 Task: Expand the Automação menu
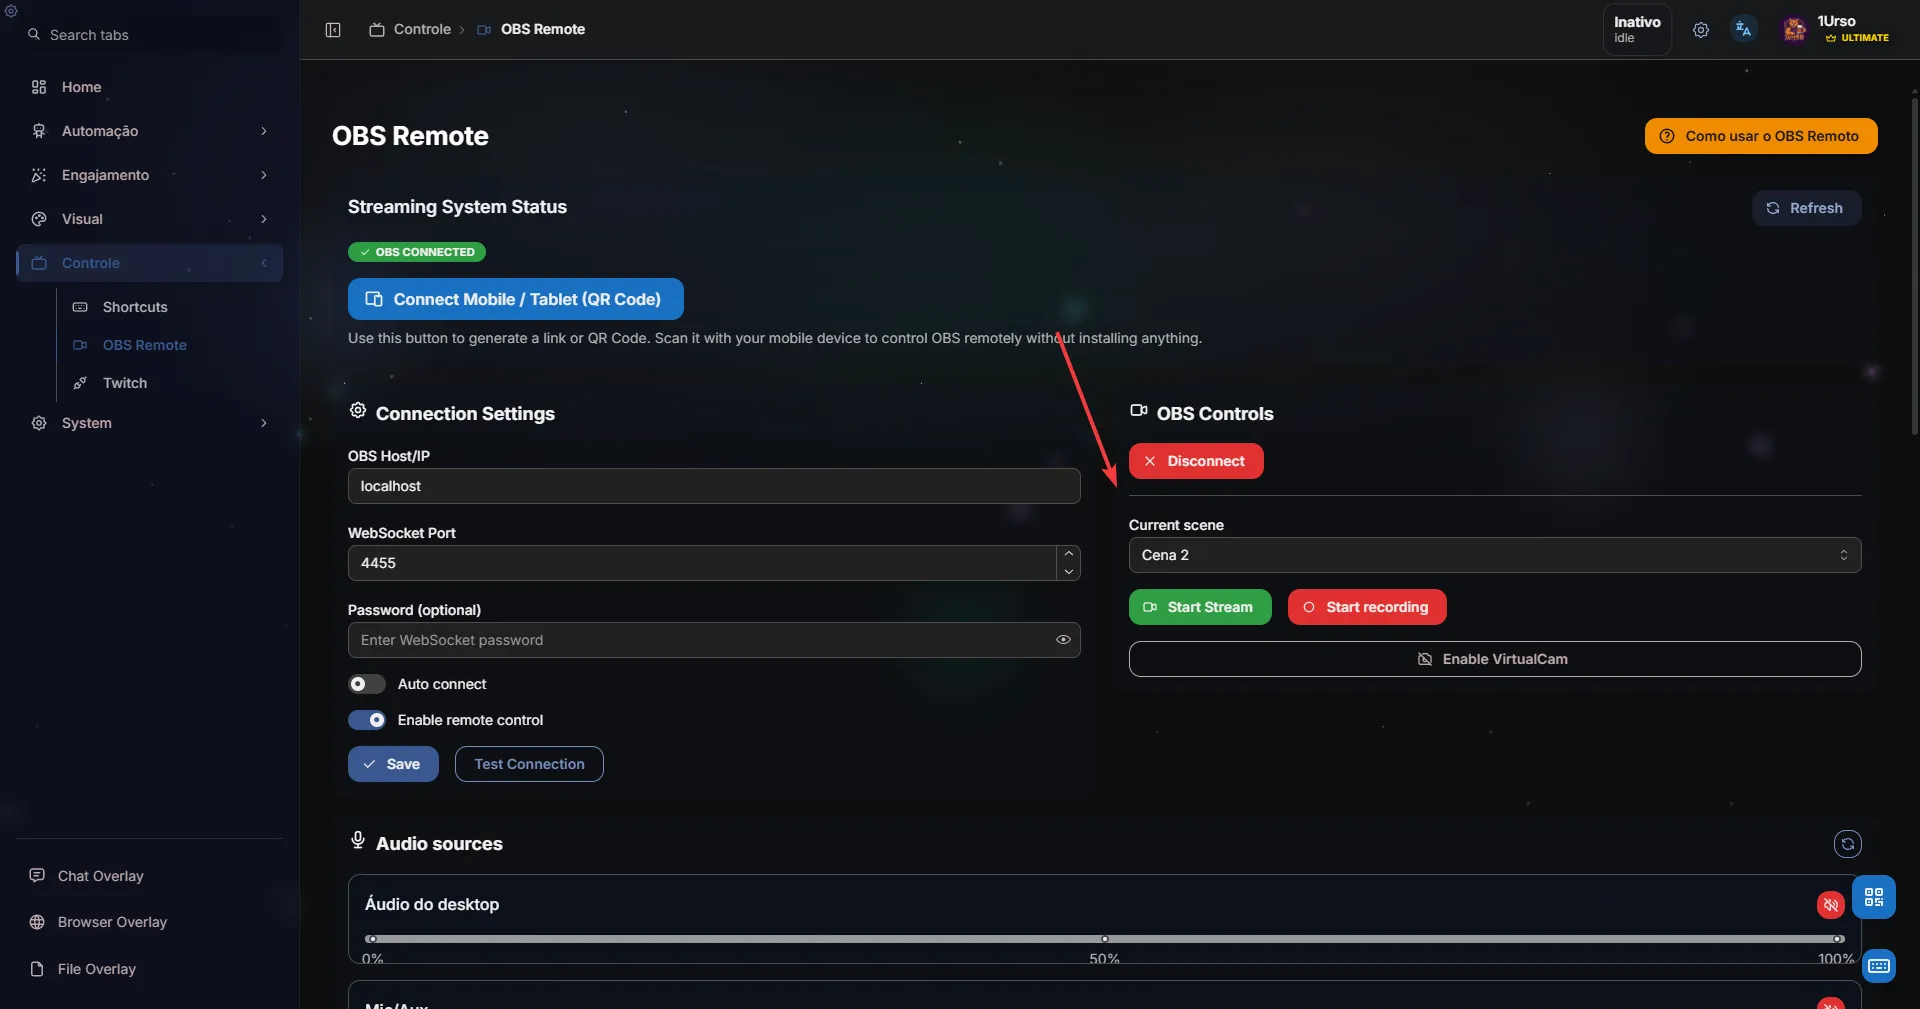click(x=150, y=131)
